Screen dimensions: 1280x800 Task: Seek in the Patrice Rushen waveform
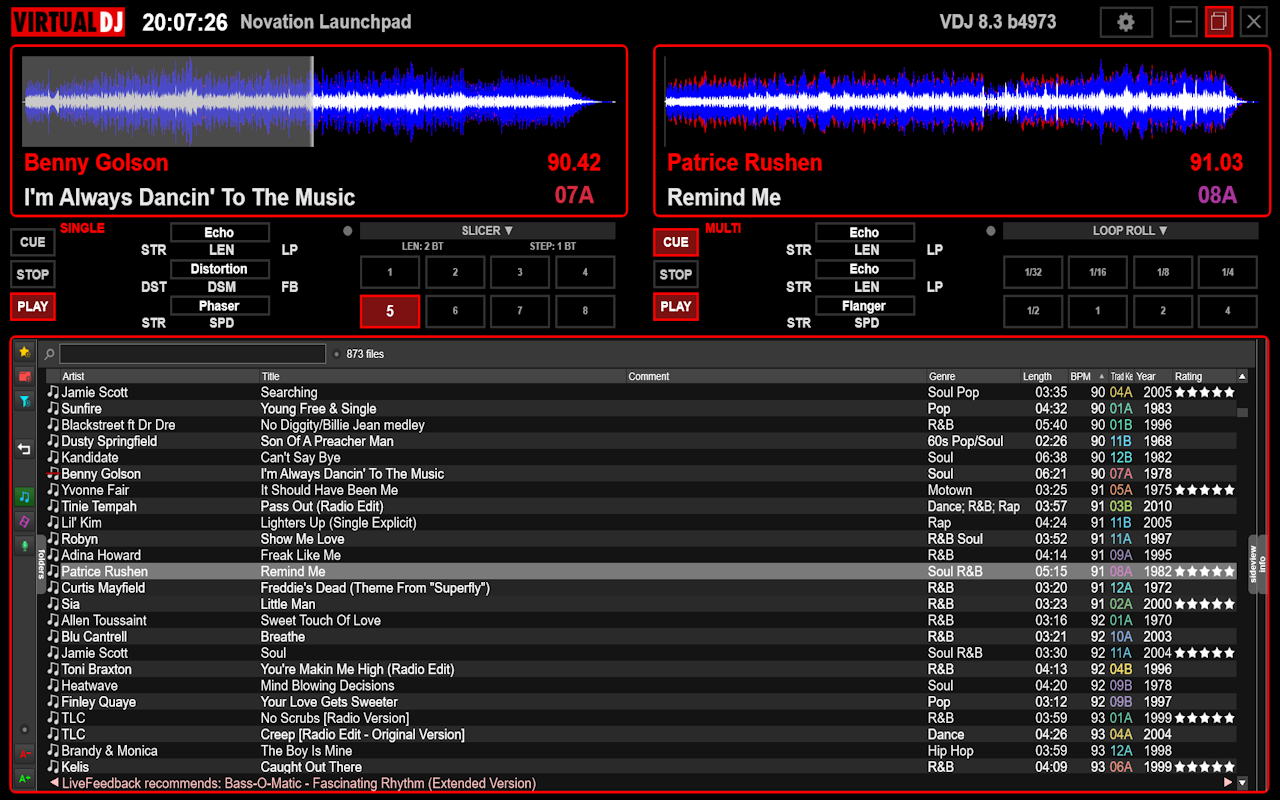tap(961, 101)
